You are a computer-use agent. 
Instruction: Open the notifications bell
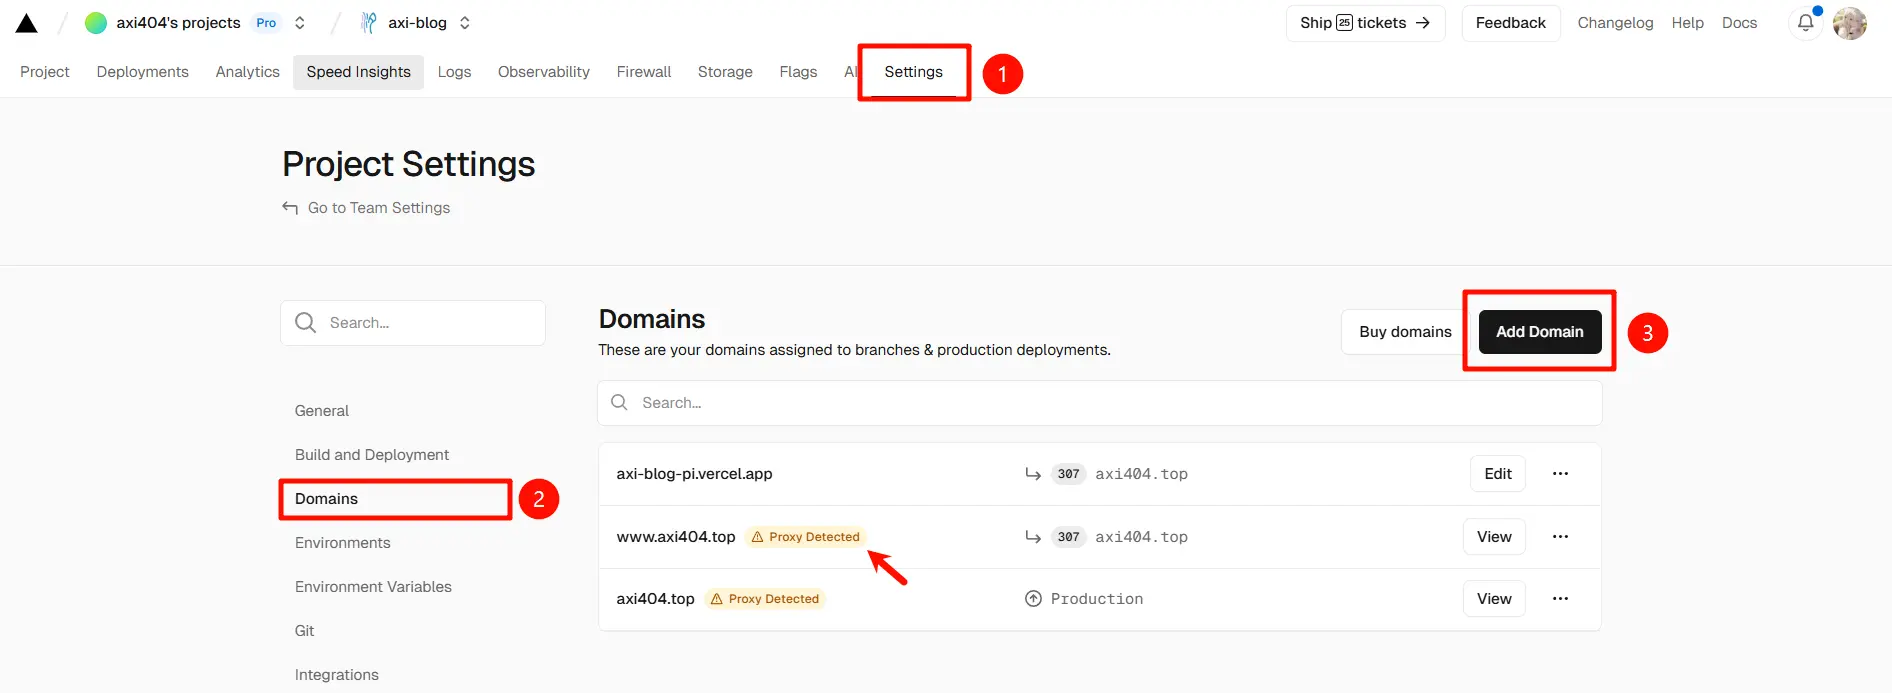tap(1806, 23)
